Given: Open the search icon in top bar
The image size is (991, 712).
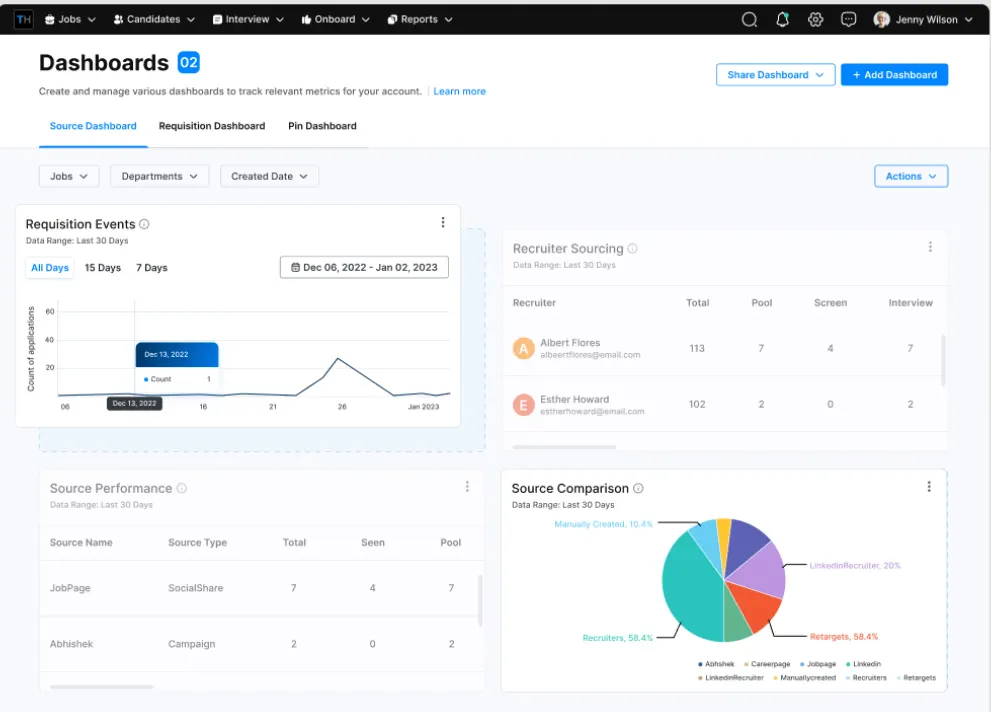Looking at the screenshot, I should (x=749, y=20).
